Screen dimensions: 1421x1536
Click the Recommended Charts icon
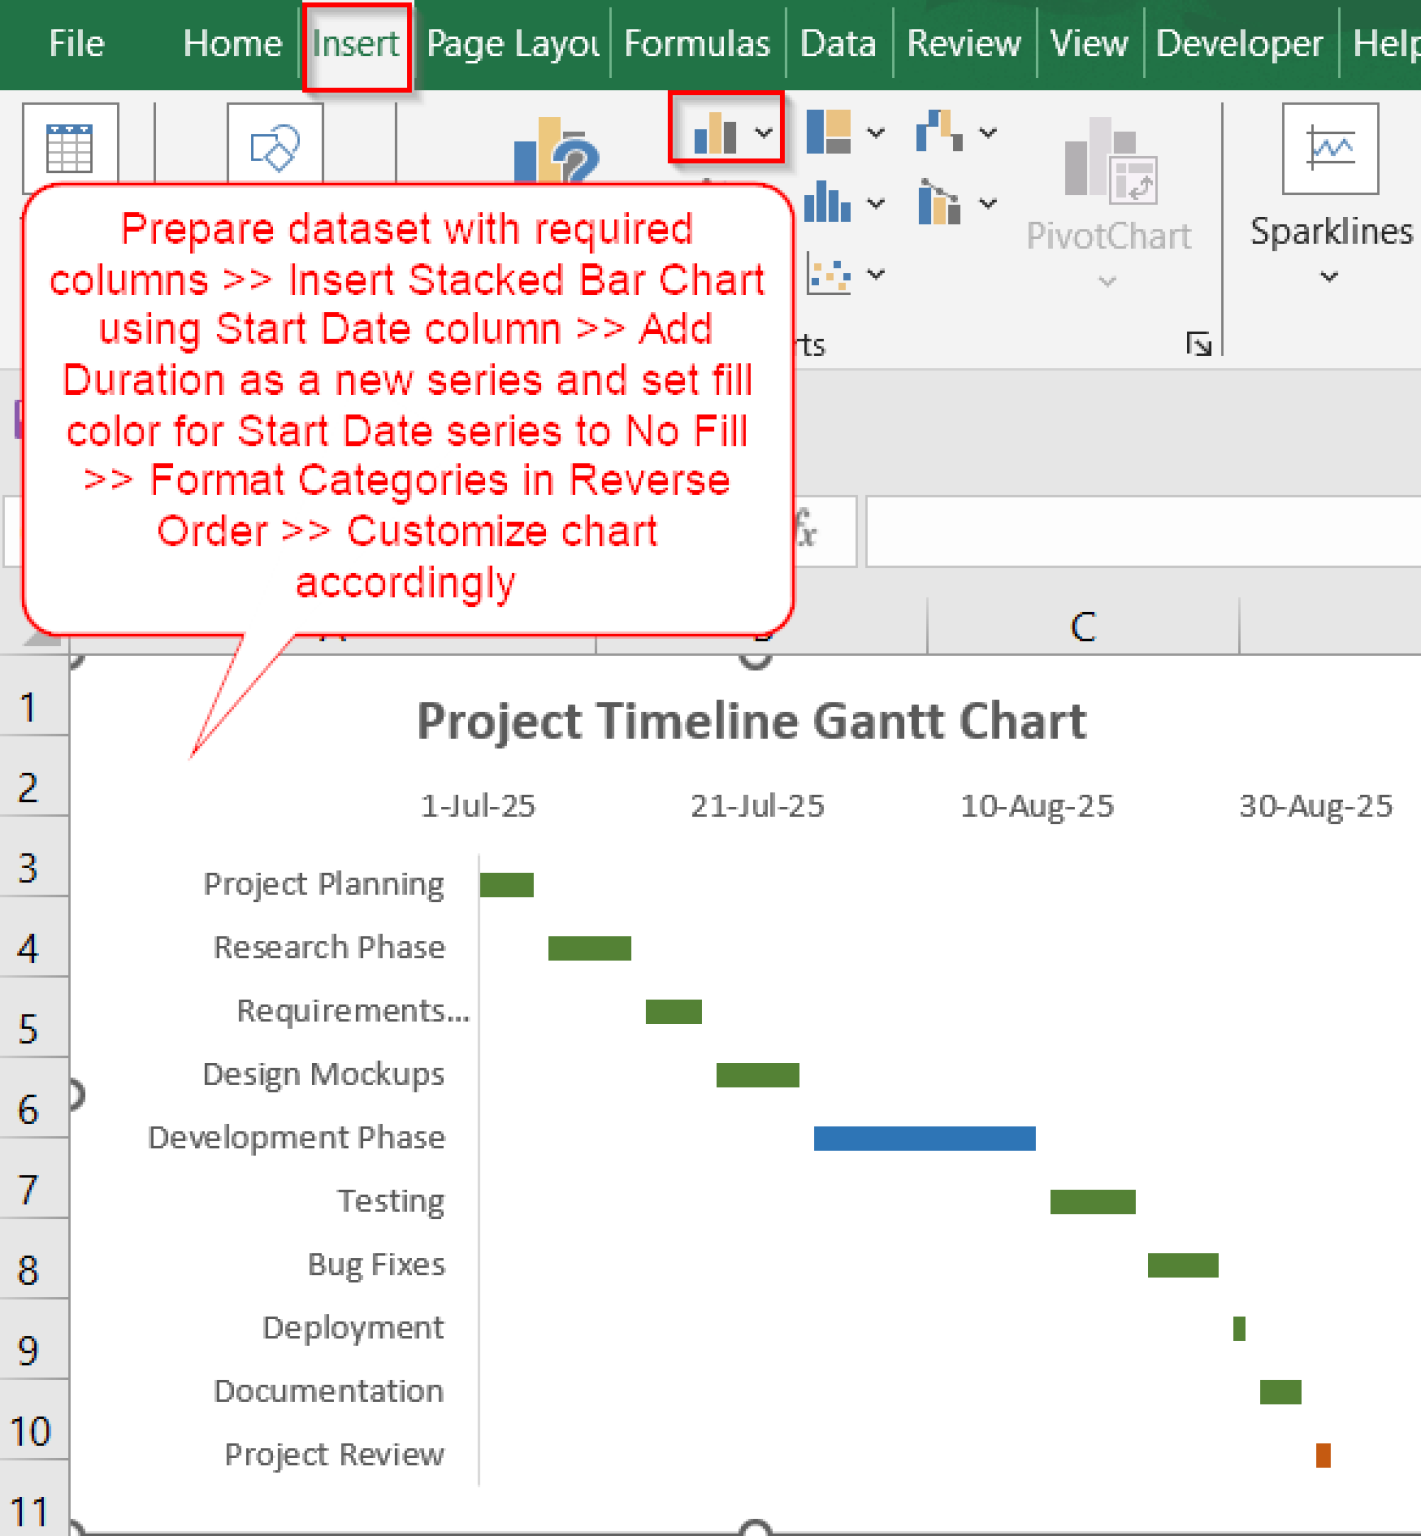tap(553, 155)
